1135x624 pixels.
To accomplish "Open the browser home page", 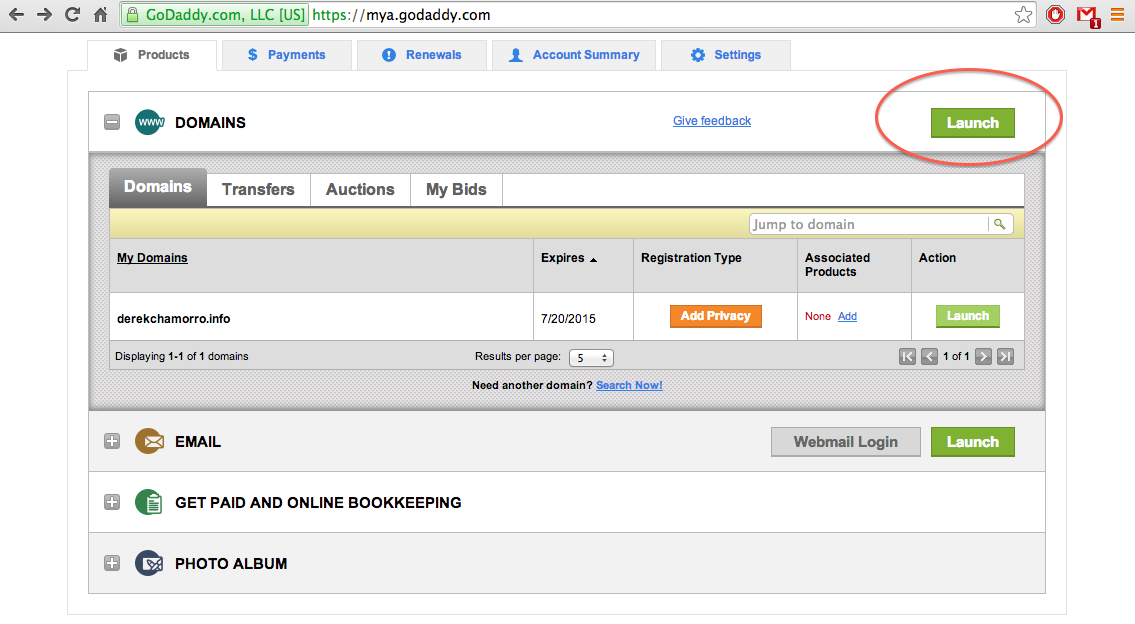I will pyautogui.click(x=101, y=14).
